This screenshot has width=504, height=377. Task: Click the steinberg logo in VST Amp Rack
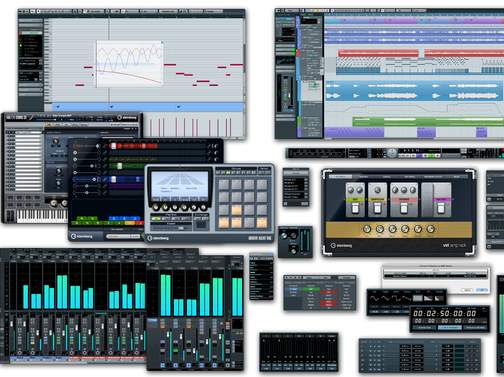click(x=341, y=246)
